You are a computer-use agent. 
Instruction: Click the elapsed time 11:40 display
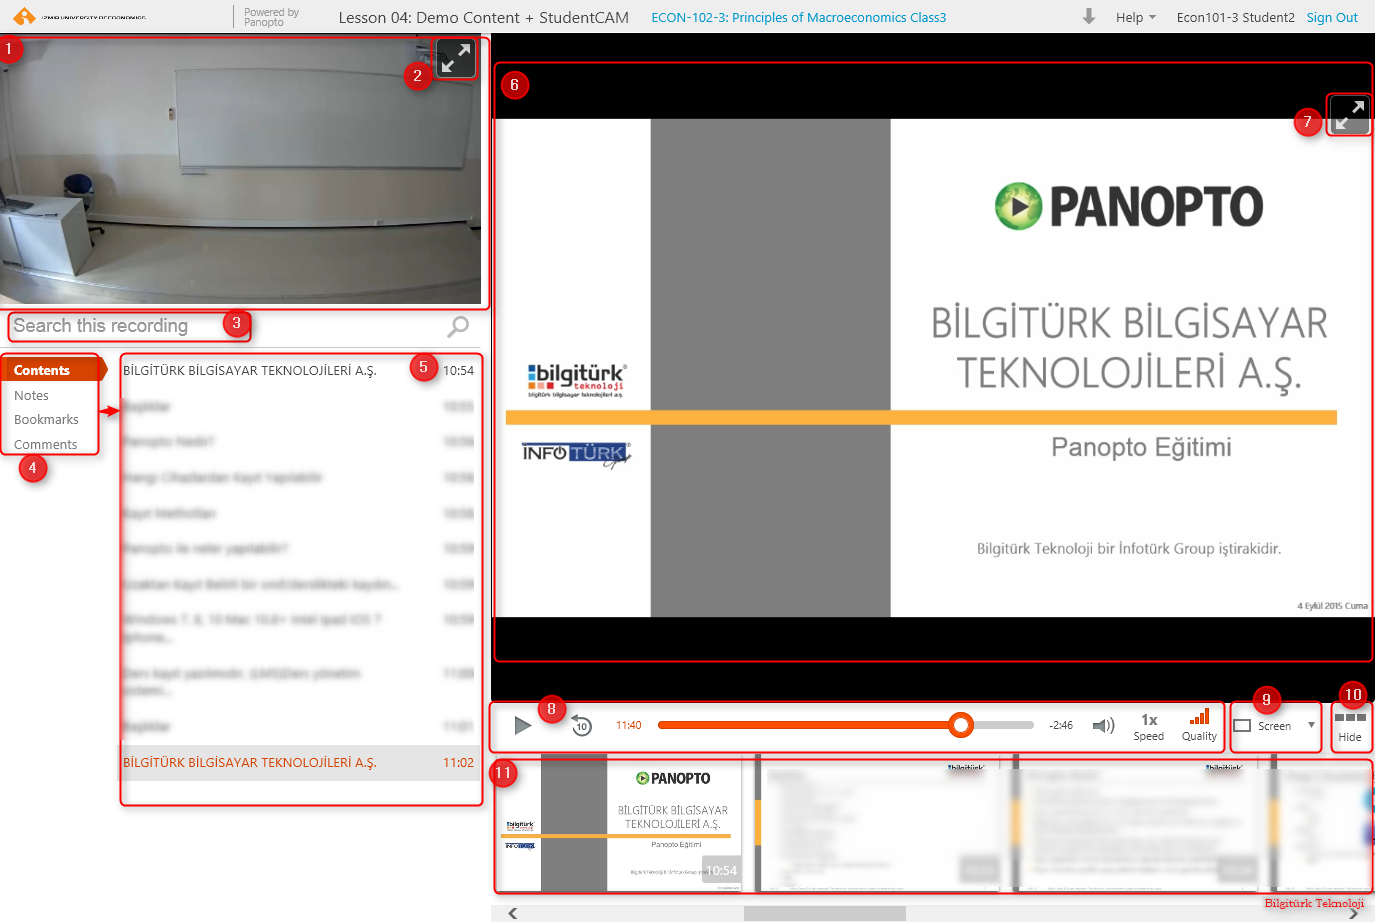pos(629,725)
